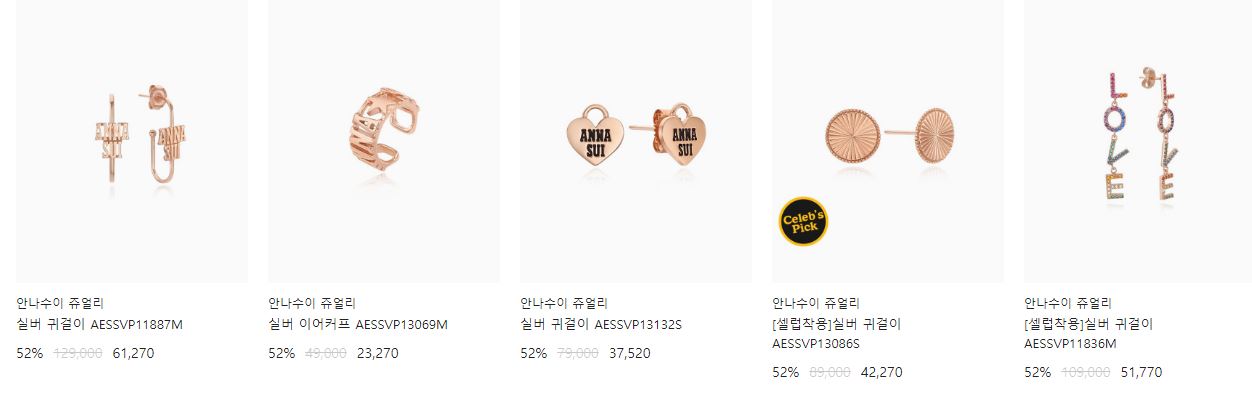Screen dimensions: 1252x416
Task: Open product code AESSVP11836M
Action: click(1070, 344)
